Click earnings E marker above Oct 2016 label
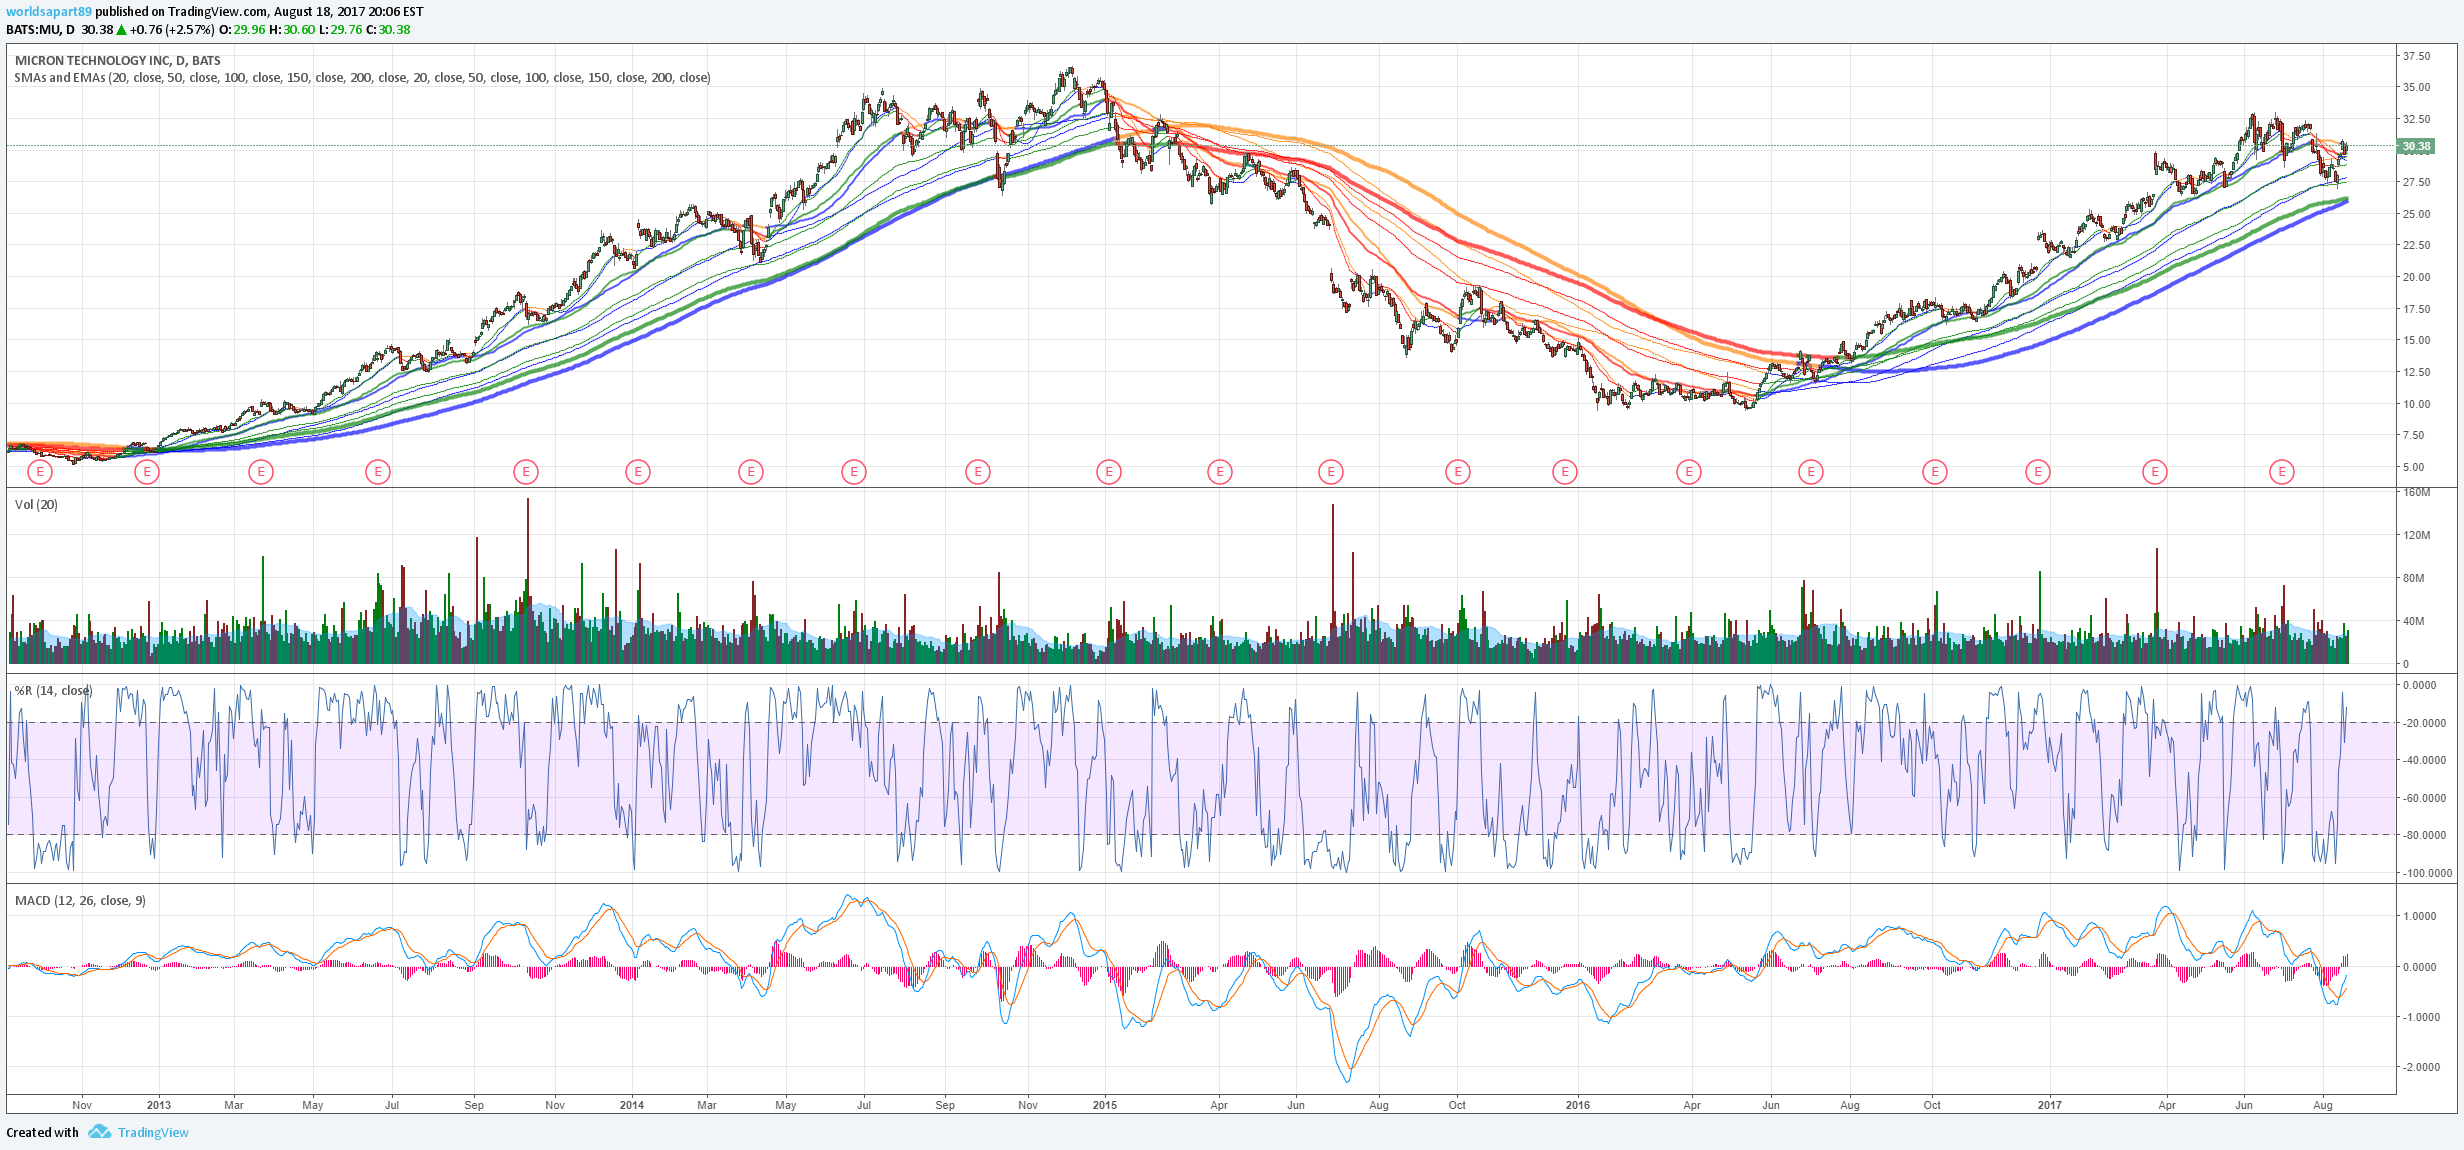 pos(1935,472)
